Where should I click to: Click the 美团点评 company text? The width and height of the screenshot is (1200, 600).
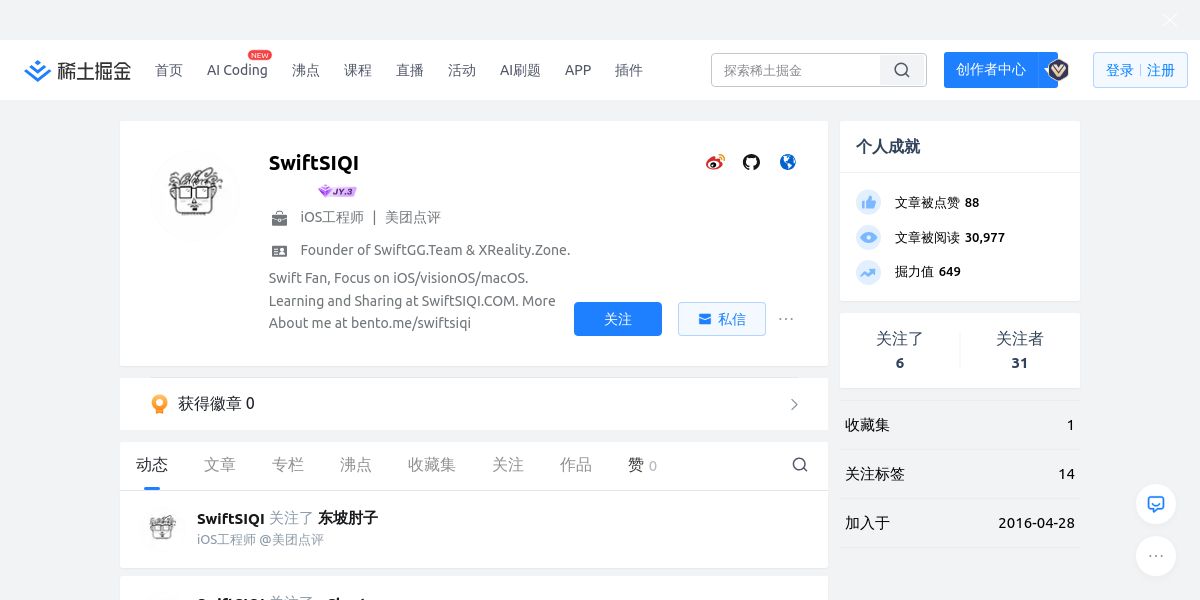click(x=413, y=218)
